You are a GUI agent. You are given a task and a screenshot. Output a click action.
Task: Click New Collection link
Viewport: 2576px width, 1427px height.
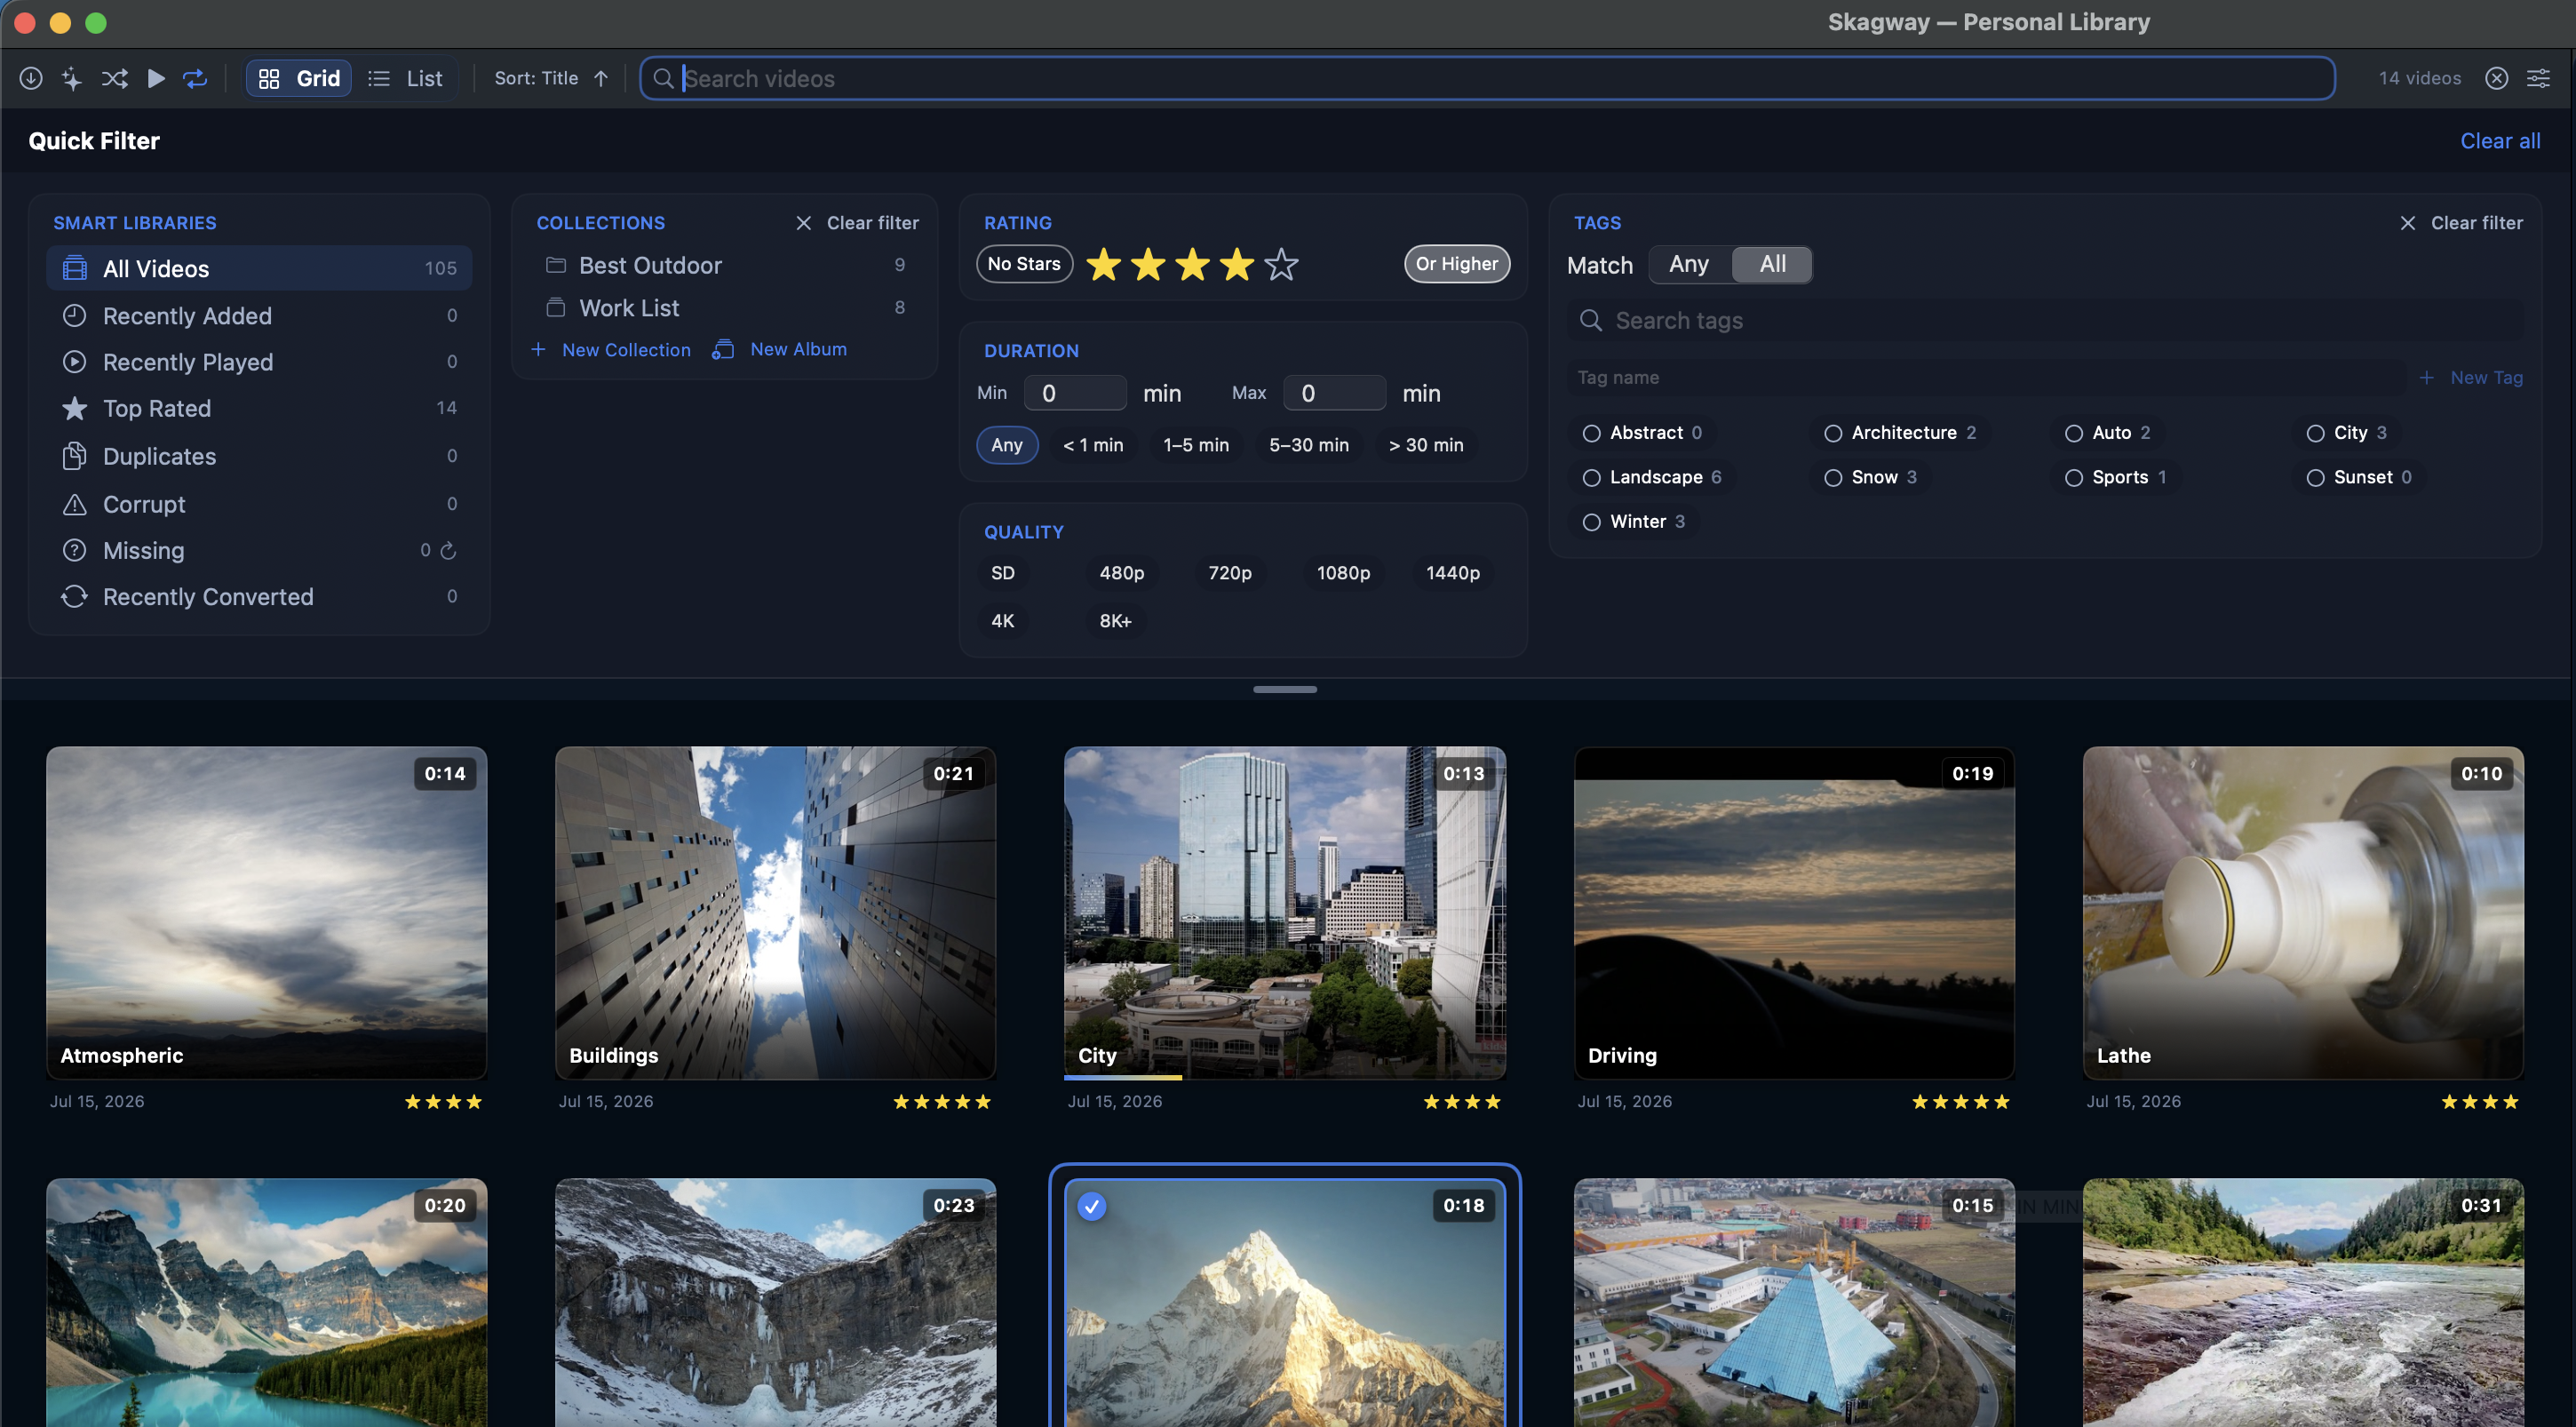(x=611, y=349)
